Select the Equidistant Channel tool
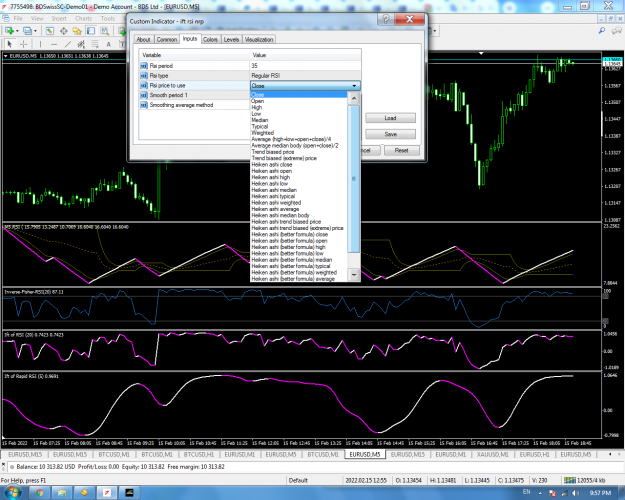The height and width of the screenshot is (500, 625). point(81,44)
